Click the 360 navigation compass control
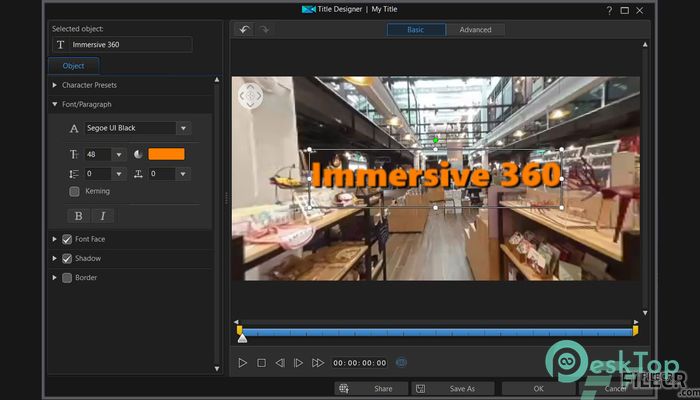700x400 pixels. [250, 95]
